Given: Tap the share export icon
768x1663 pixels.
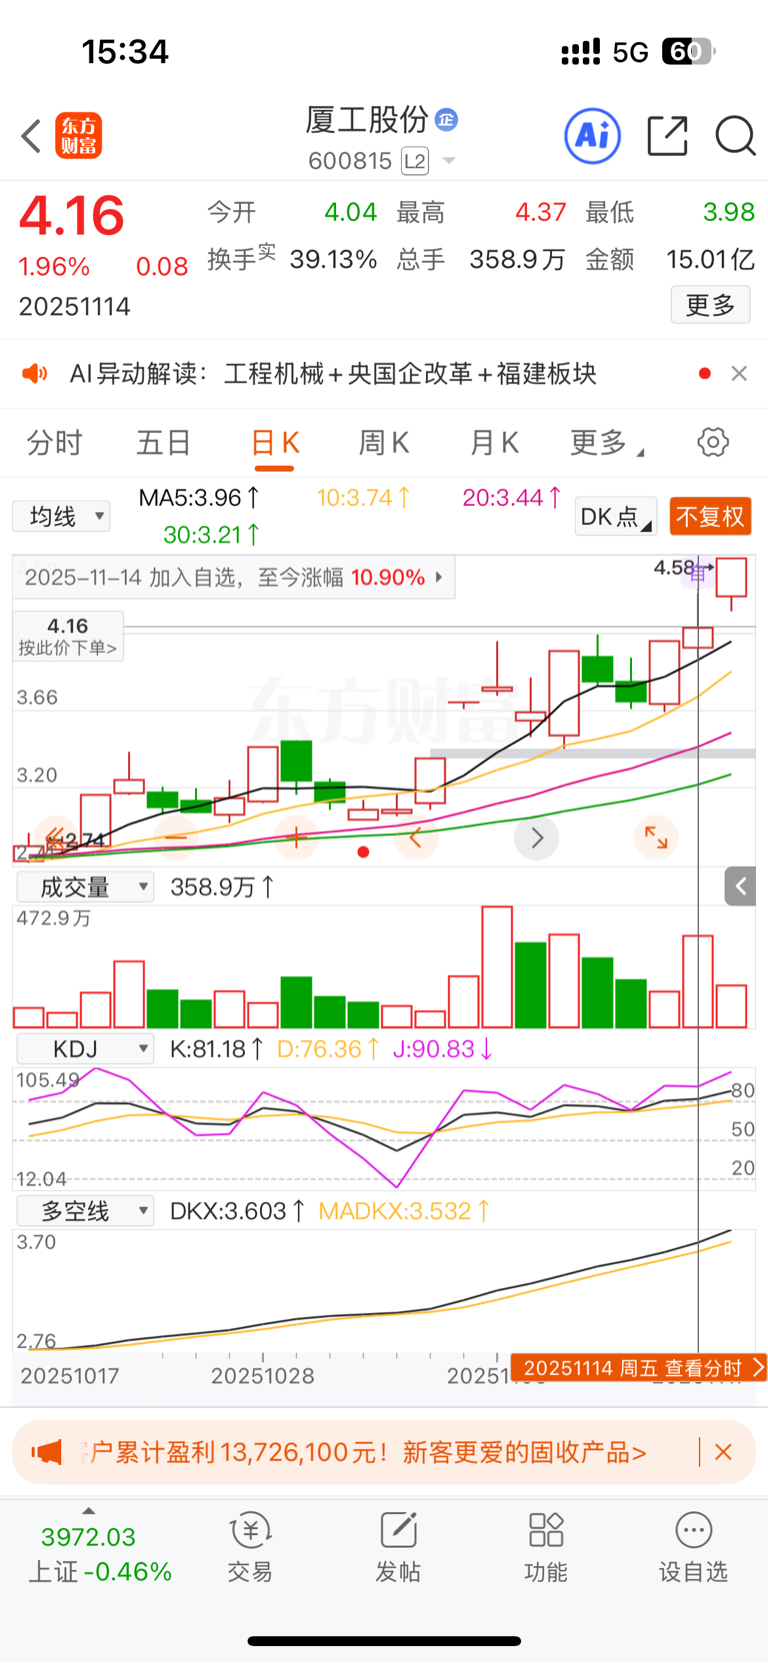Looking at the screenshot, I should [667, 136].
